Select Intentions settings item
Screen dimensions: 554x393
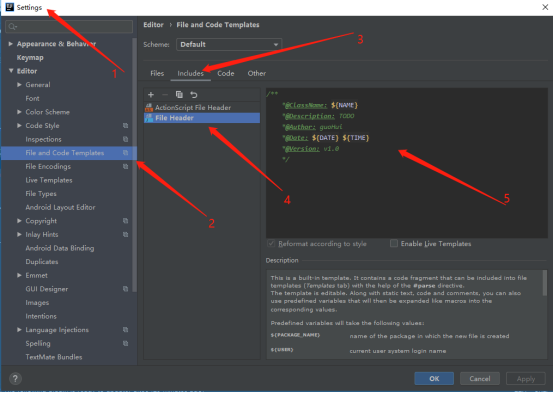click(x=41, y=316)
